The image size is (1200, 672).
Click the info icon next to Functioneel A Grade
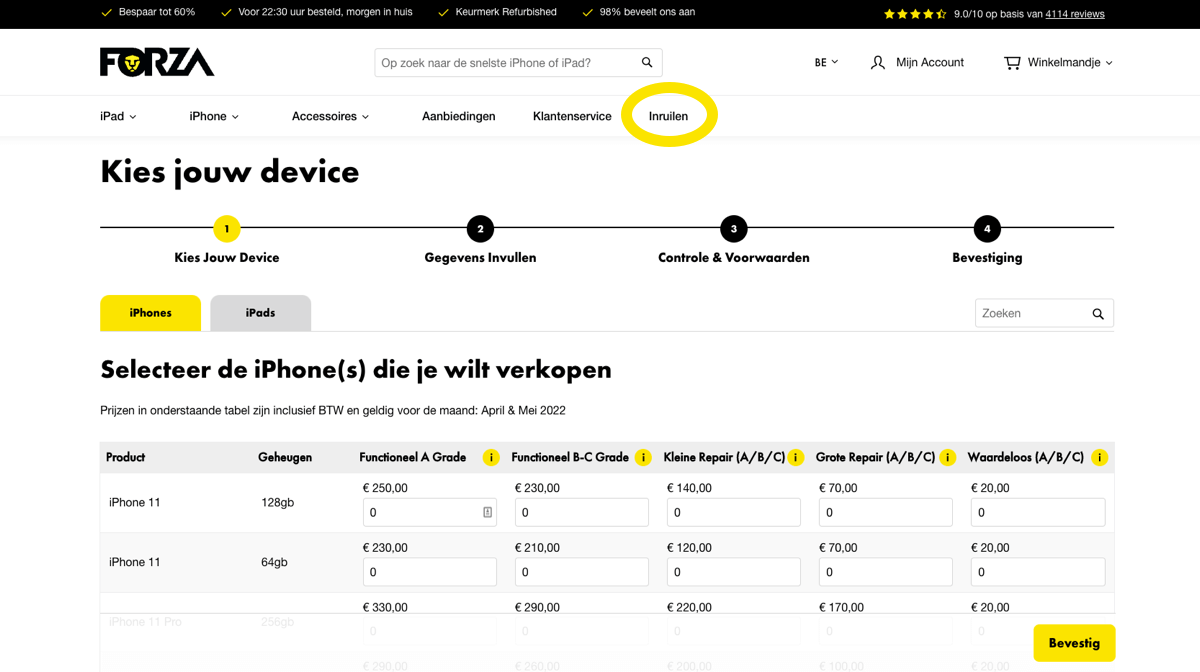pos(491,457)
